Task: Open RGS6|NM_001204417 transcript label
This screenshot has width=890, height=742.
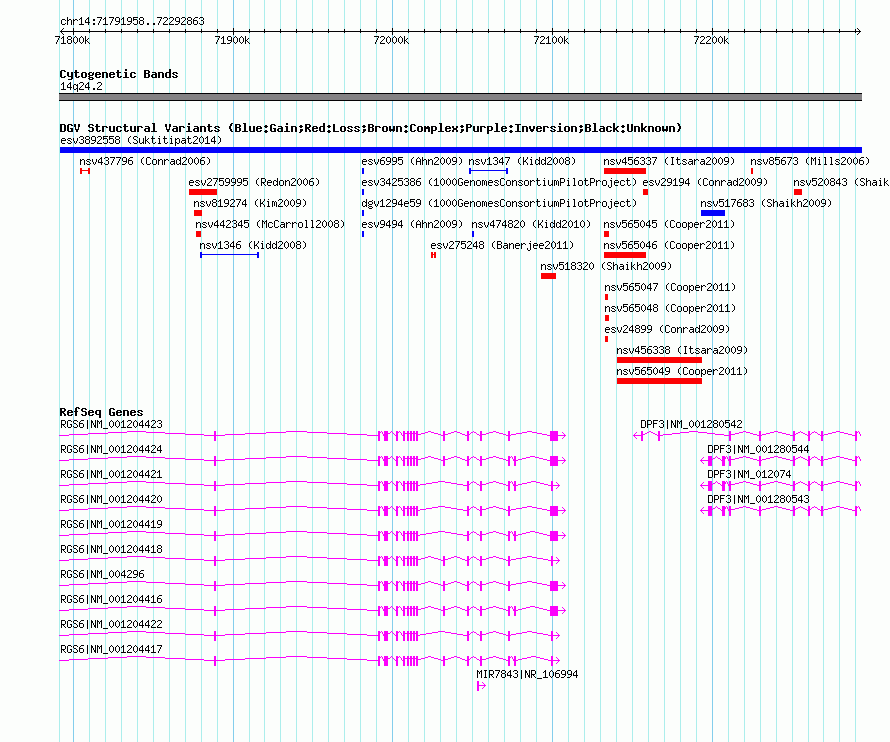Action: click(x=111, y=649)
